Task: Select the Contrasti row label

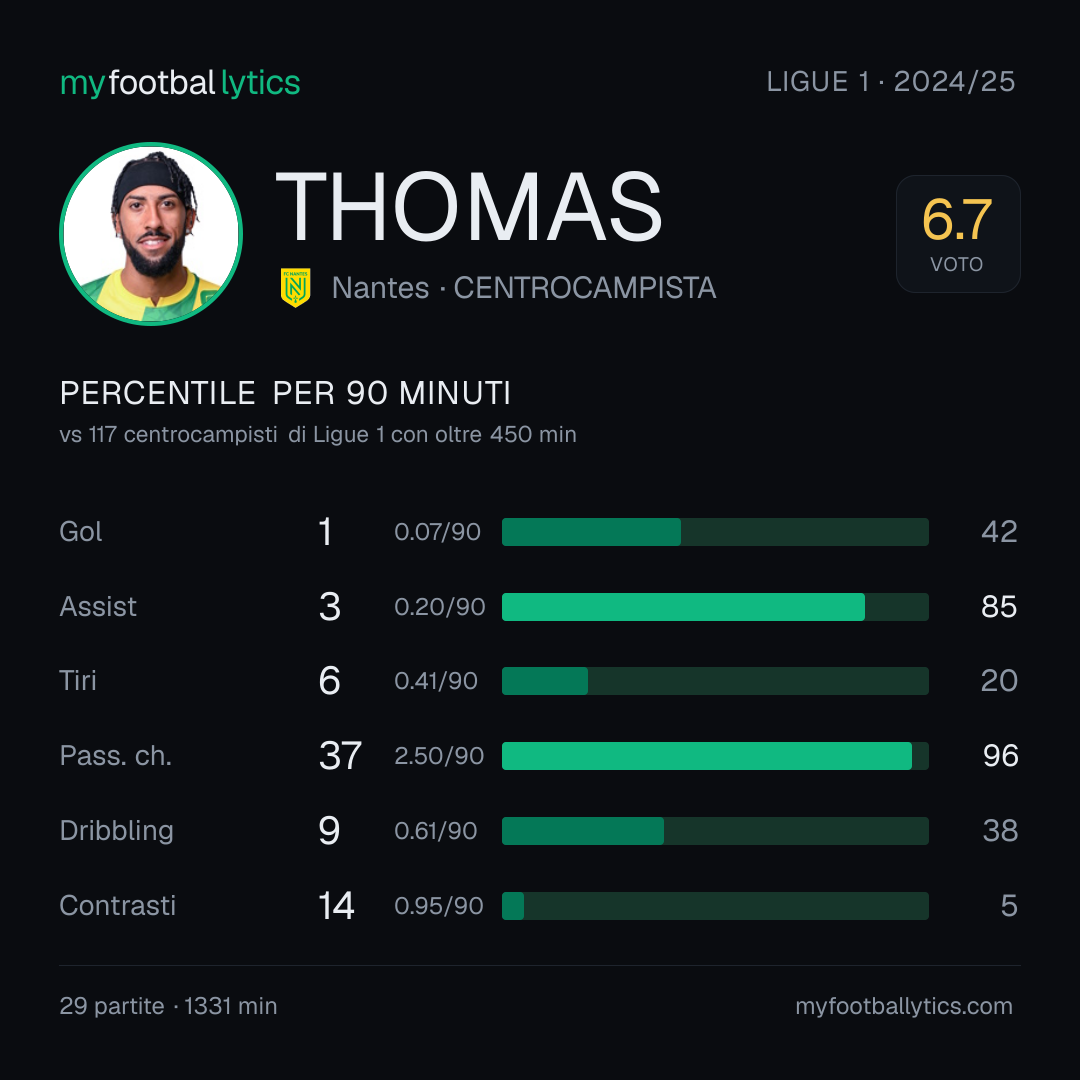Action: pyautogui.click(x=118, y=905)
